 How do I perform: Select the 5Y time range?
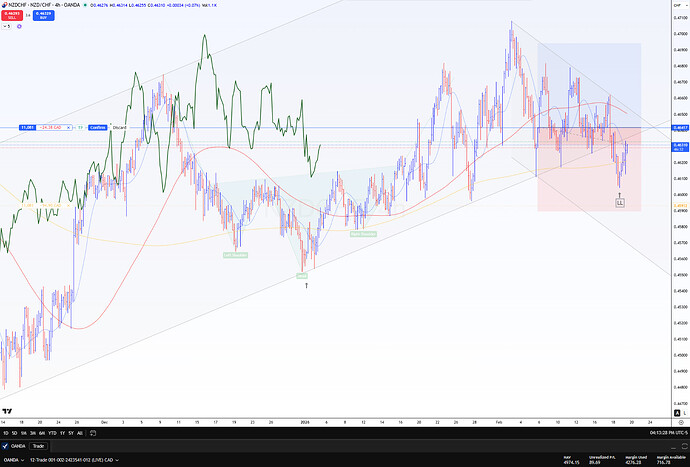tap(71, 433)
